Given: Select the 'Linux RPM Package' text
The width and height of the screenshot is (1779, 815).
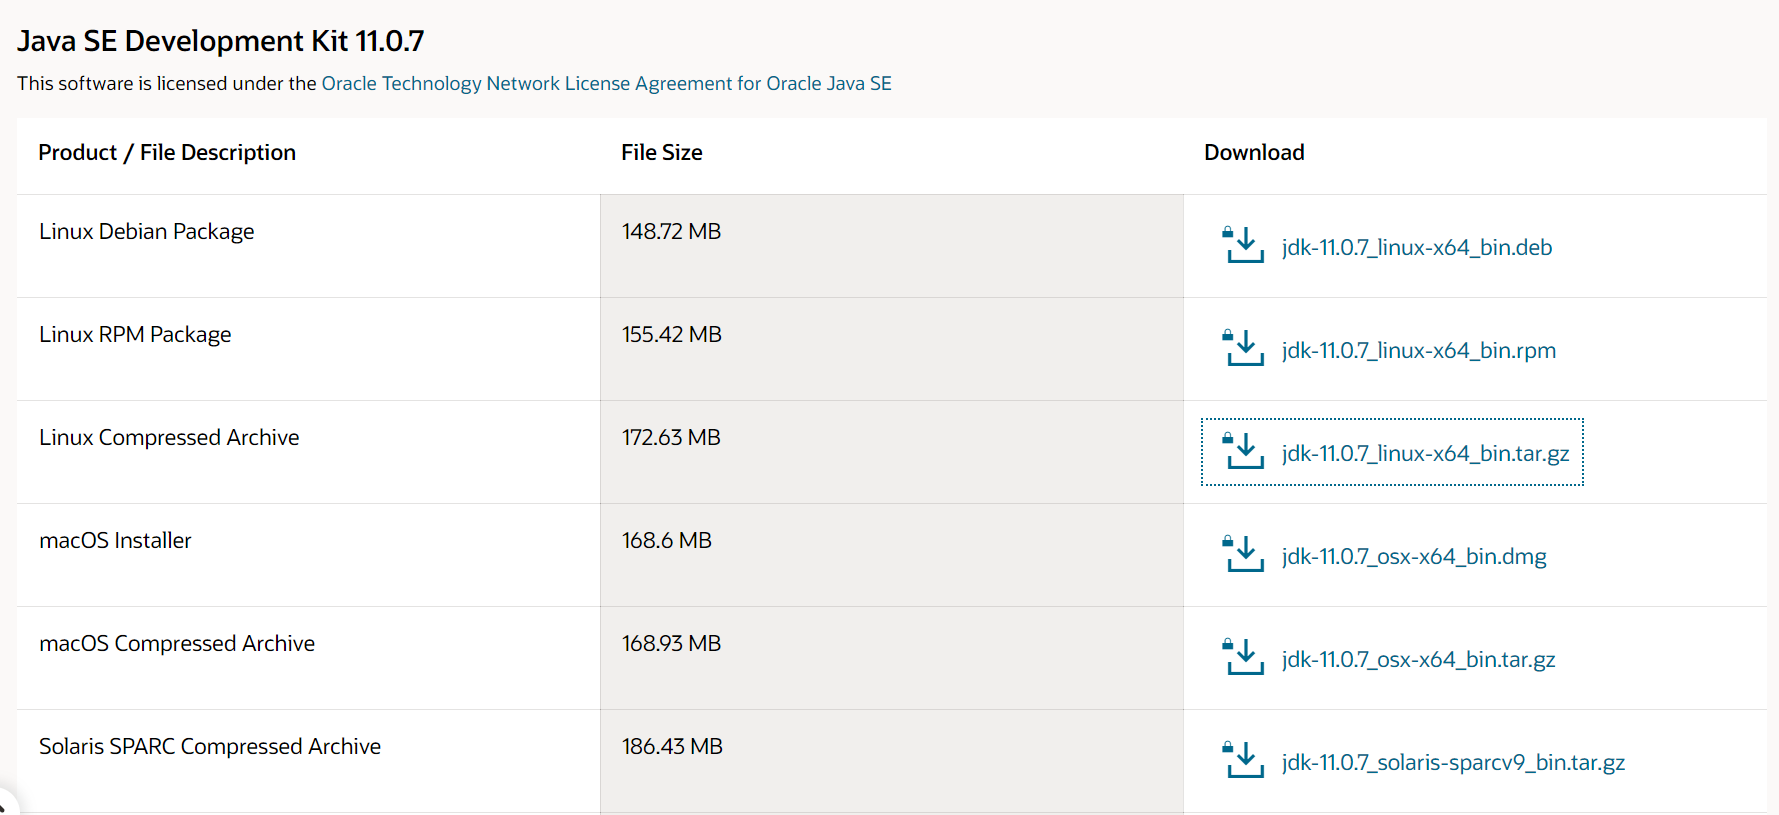Looking at the screenshot, I should click(135, 334).
